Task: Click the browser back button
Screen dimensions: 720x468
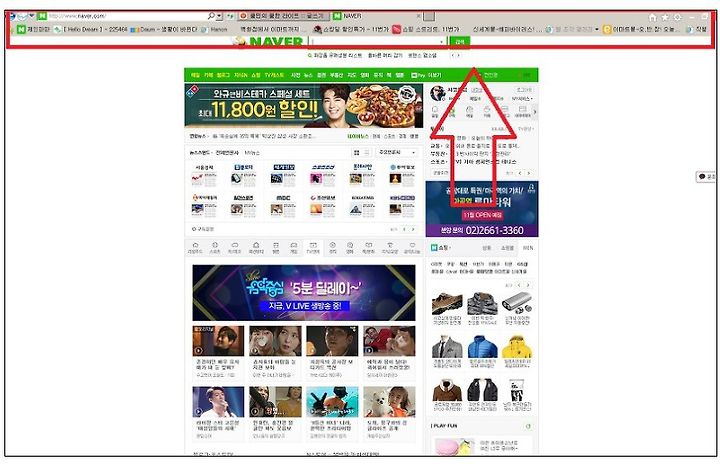Action: pos(11,16)
